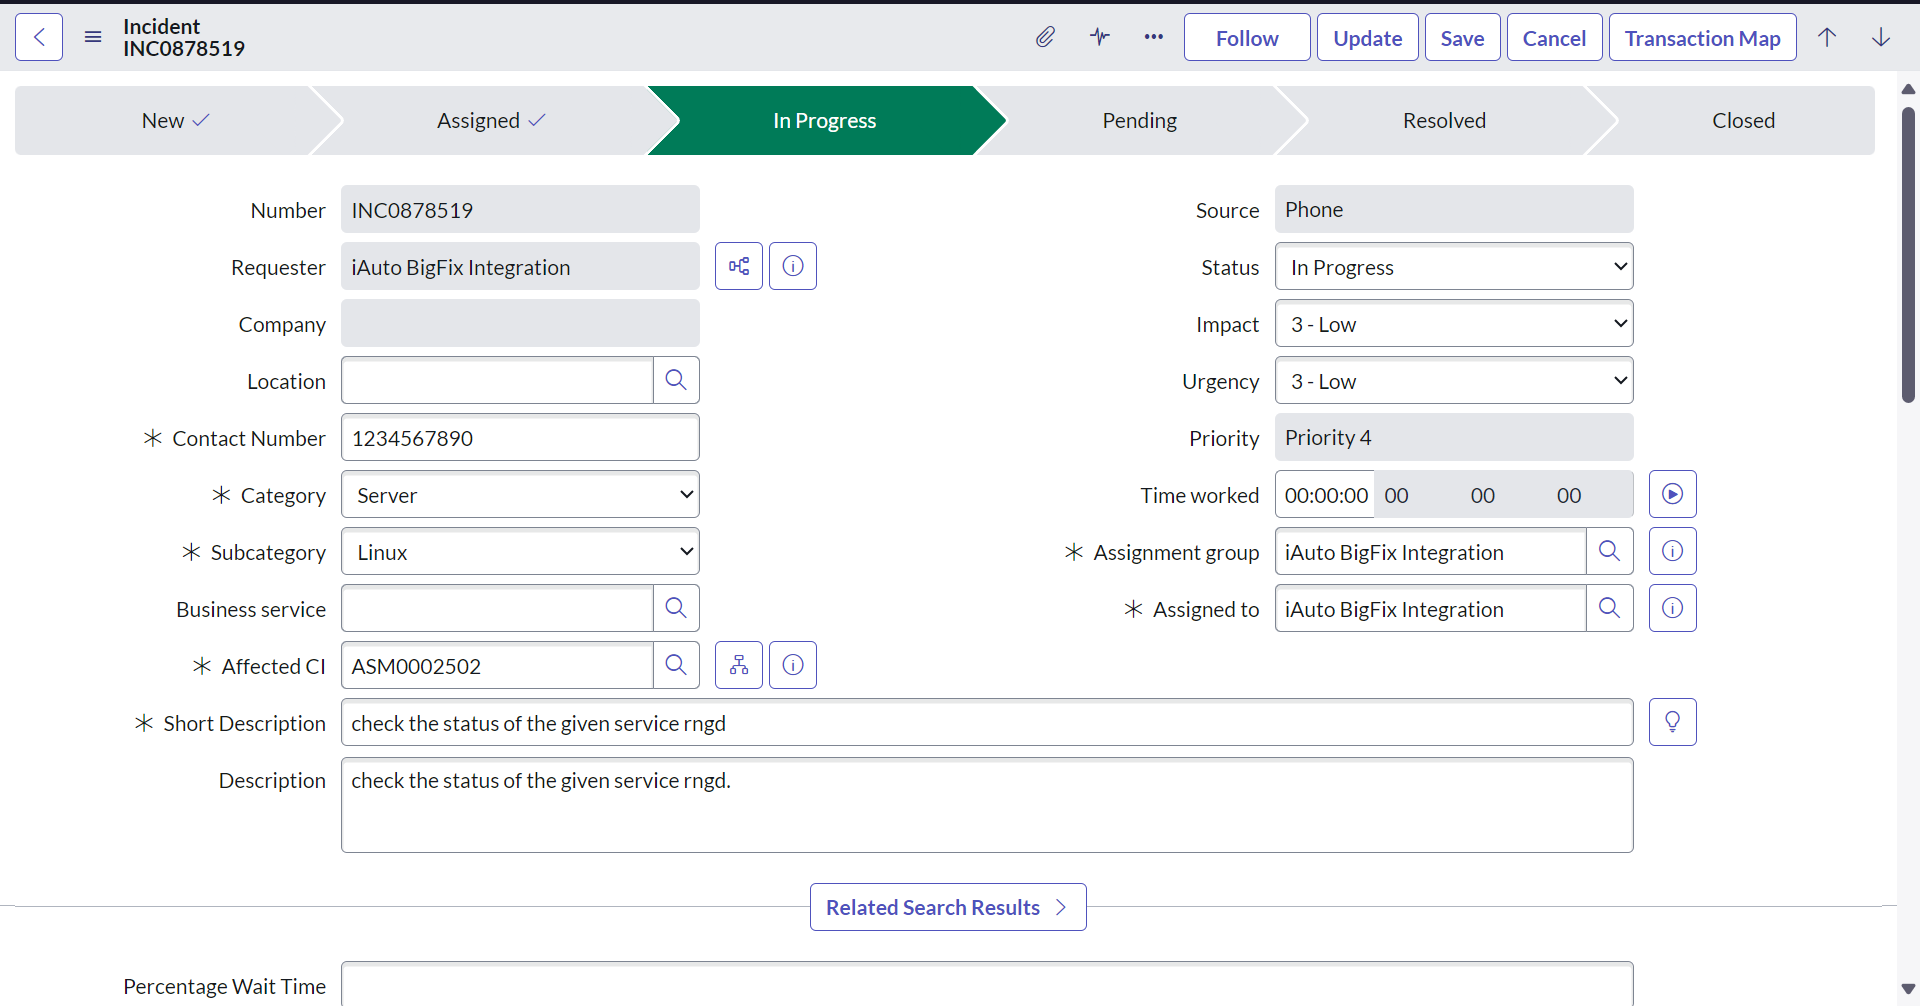Click the paperclip attachments icon
The height and width of the screenshot is (1006, 1920).
pyautogui.click(x=1045, y=38)
